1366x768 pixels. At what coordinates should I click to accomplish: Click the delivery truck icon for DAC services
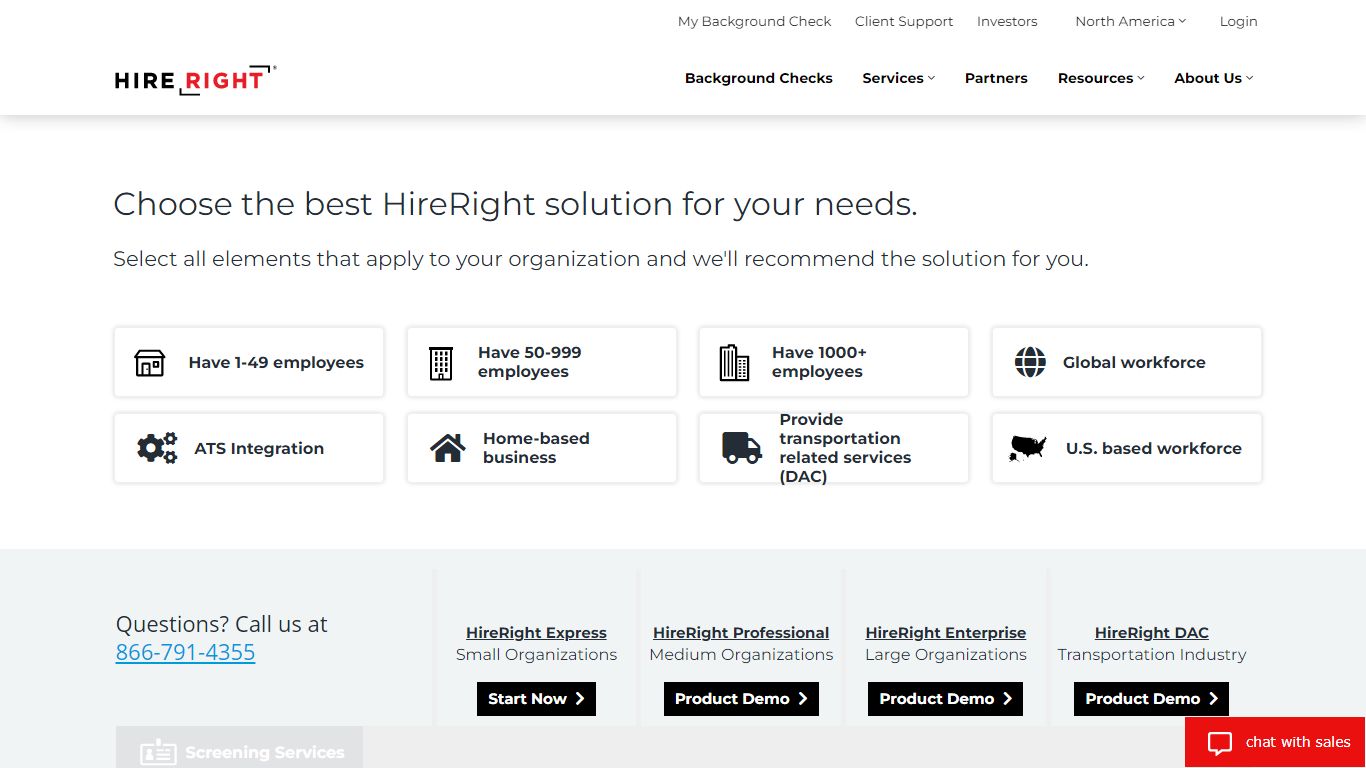tap(742, 448)
